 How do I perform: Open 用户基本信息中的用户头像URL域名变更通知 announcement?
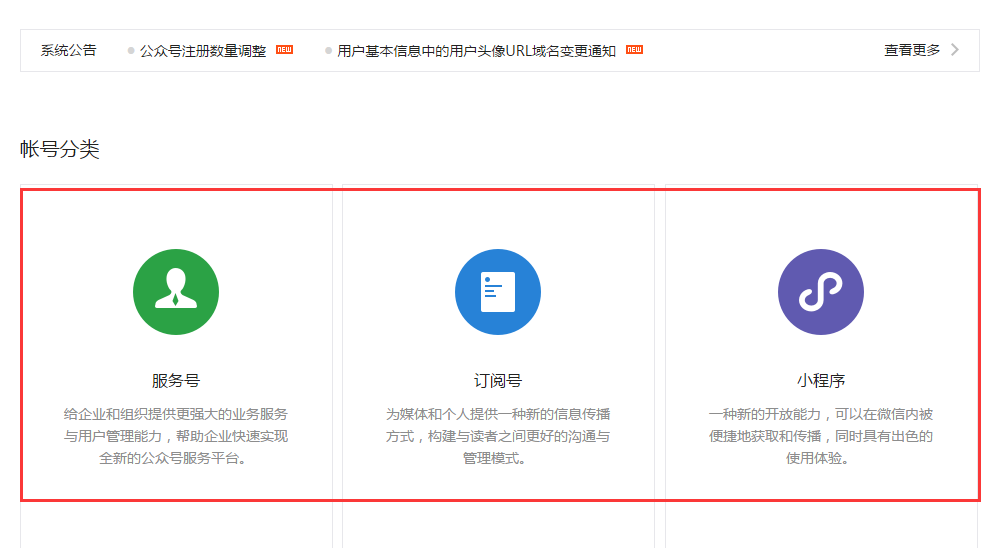point(476,50)
